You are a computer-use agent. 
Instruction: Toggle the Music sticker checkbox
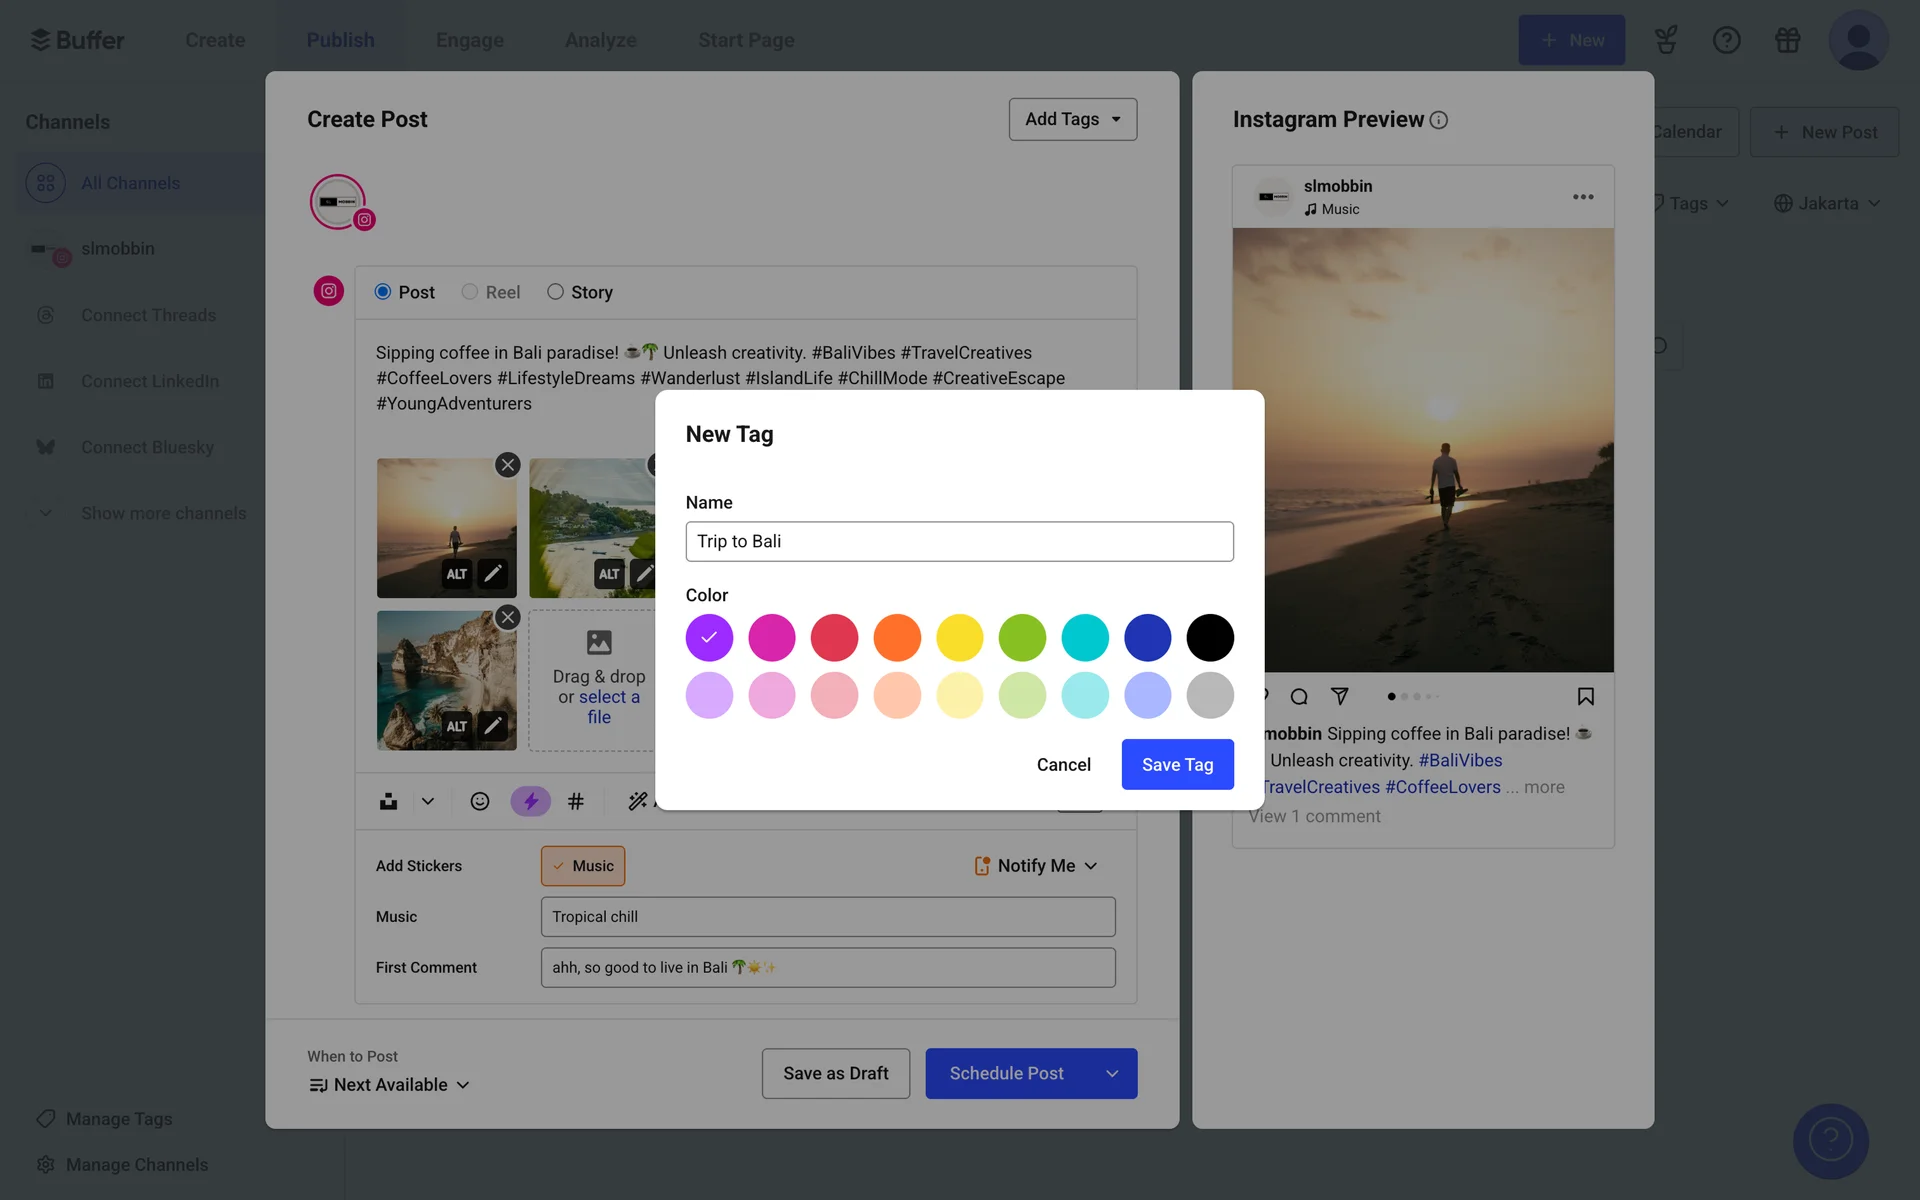583,866
